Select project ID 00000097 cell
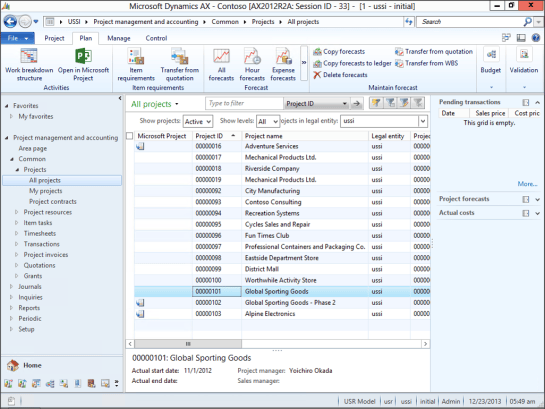The width and height of the screenshot is (545, 409). 217,247
